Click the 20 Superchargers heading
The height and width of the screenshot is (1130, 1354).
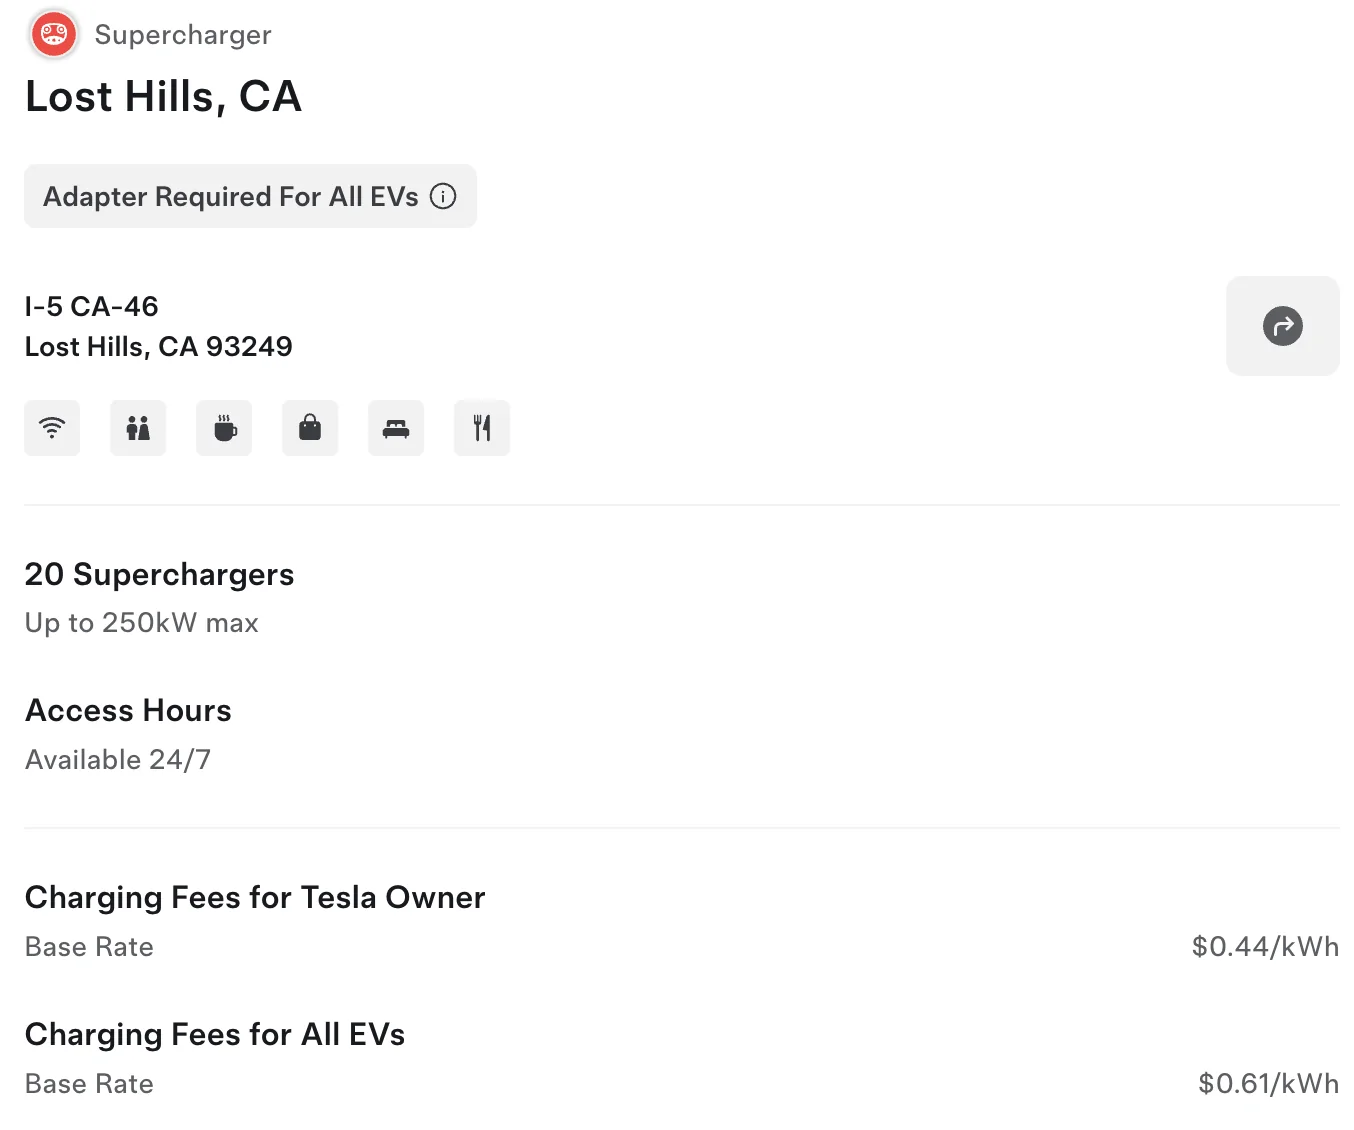pos(159,574)
